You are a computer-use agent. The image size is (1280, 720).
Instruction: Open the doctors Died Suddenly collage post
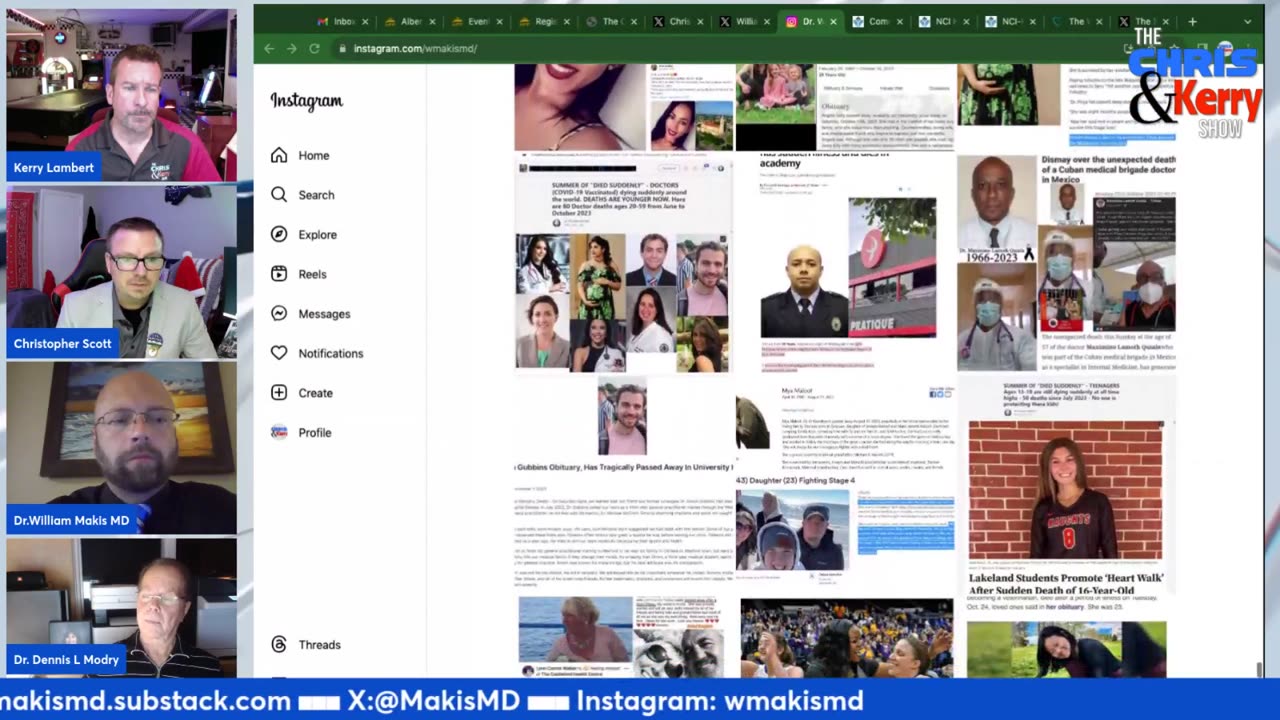click(x=623, y=265)
